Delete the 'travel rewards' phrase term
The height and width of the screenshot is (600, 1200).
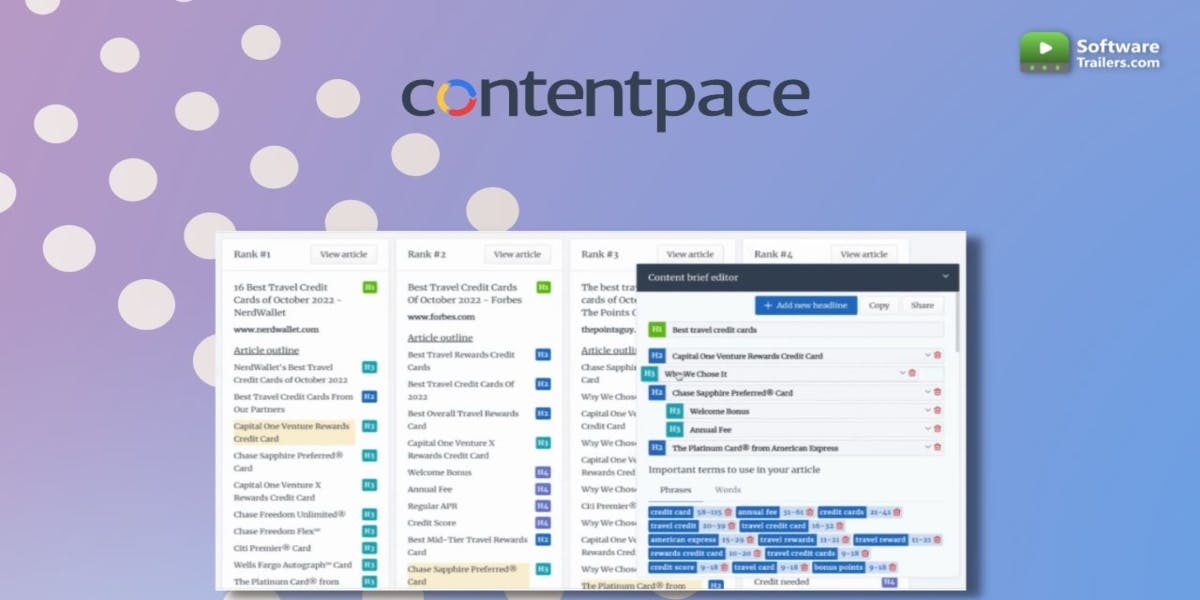[846, 539]
